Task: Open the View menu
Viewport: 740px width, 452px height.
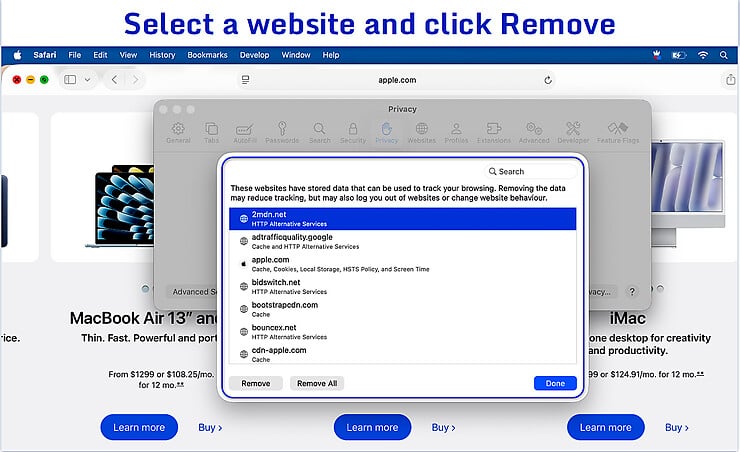Action: 128,55
